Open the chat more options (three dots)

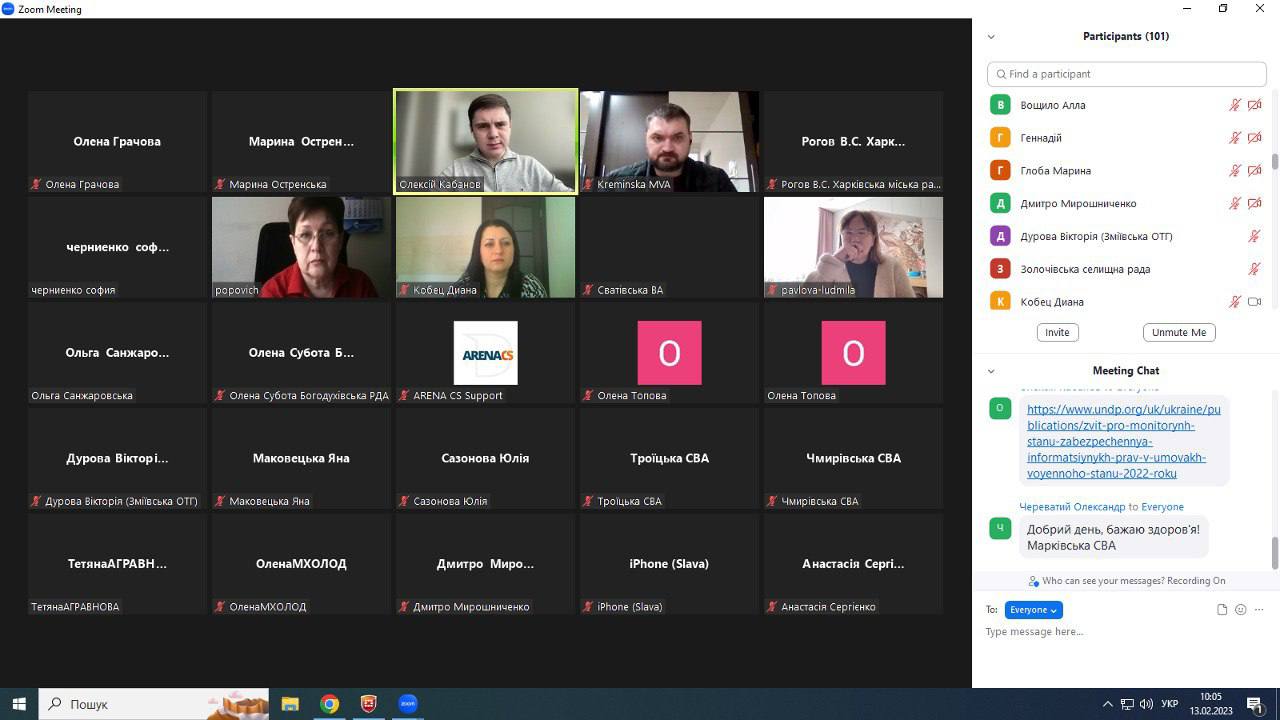[x=1259, y=610]
